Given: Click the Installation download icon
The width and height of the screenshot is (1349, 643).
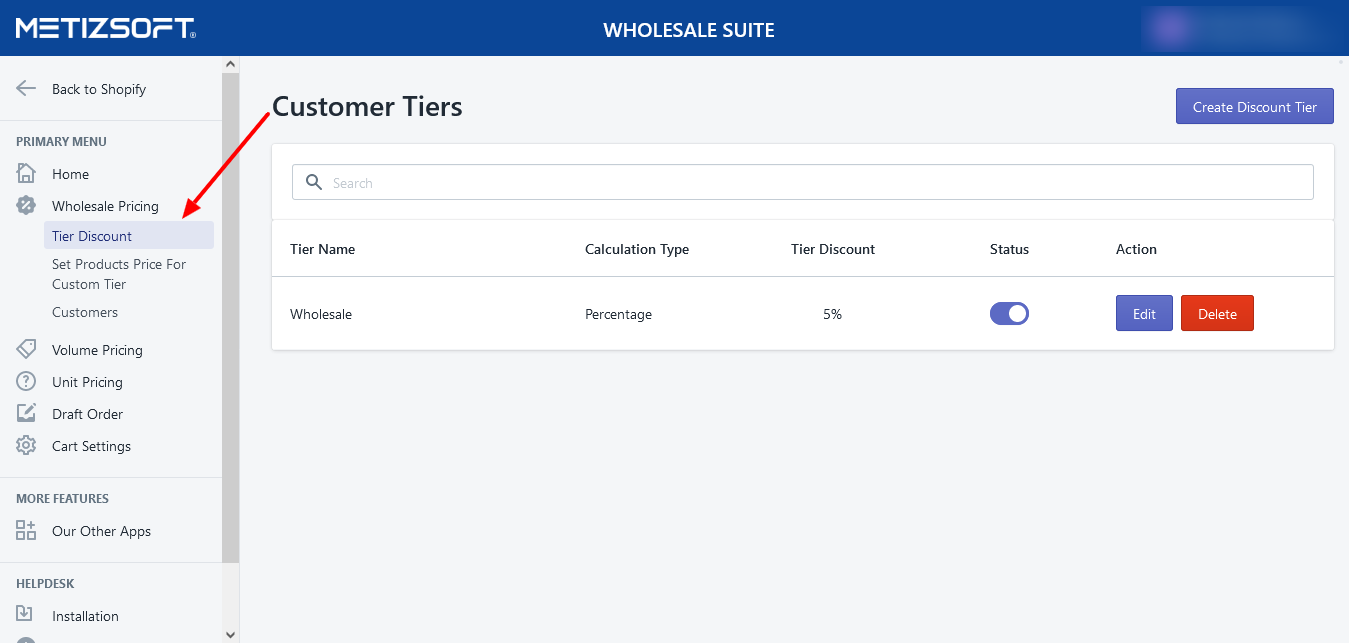Looking at the screenshot, I should [x=26, y=615].
